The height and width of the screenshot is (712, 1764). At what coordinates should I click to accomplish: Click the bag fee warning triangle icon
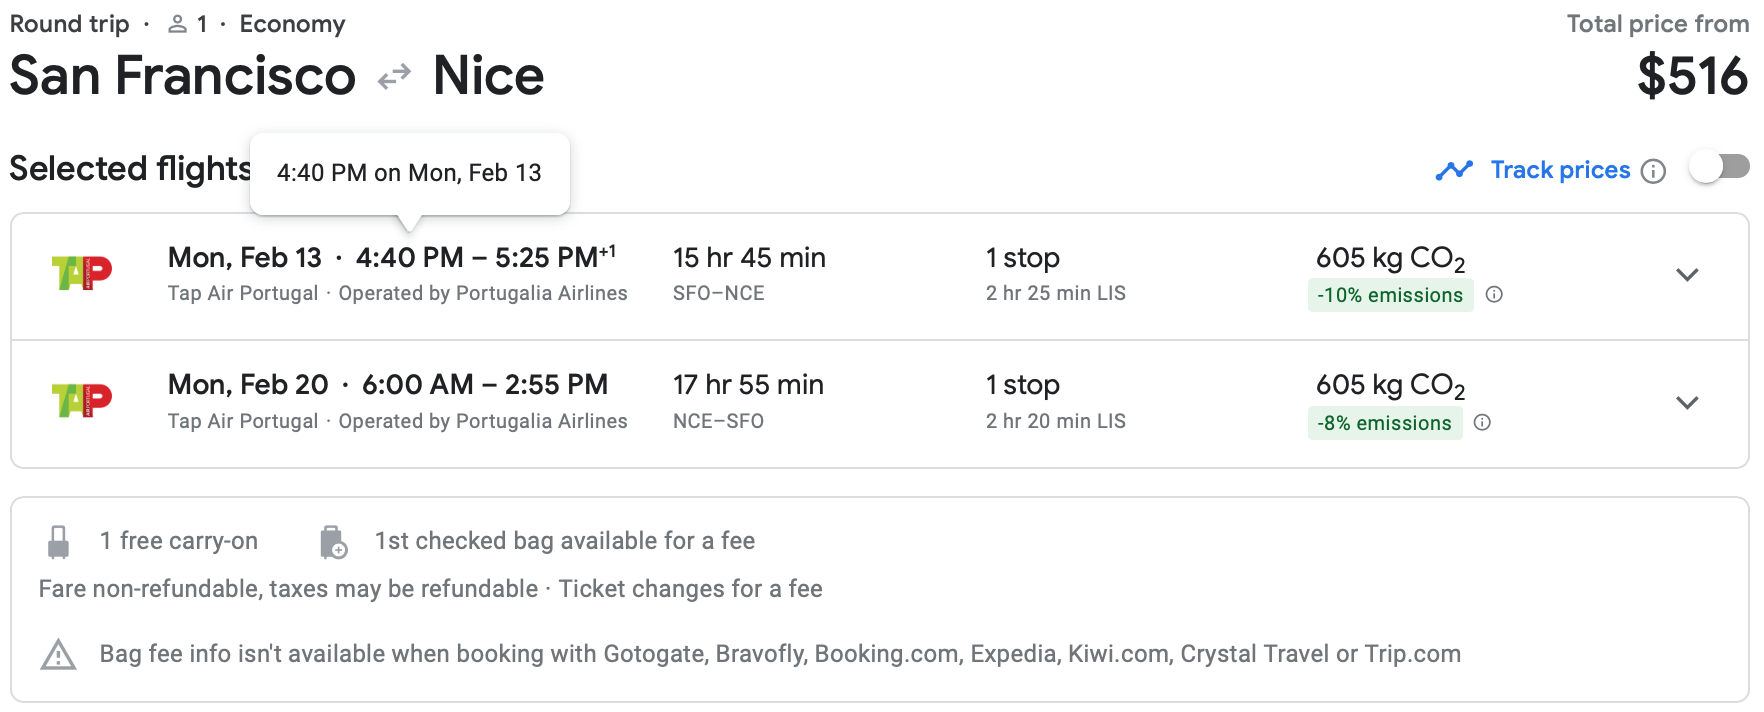click(58, 655)
